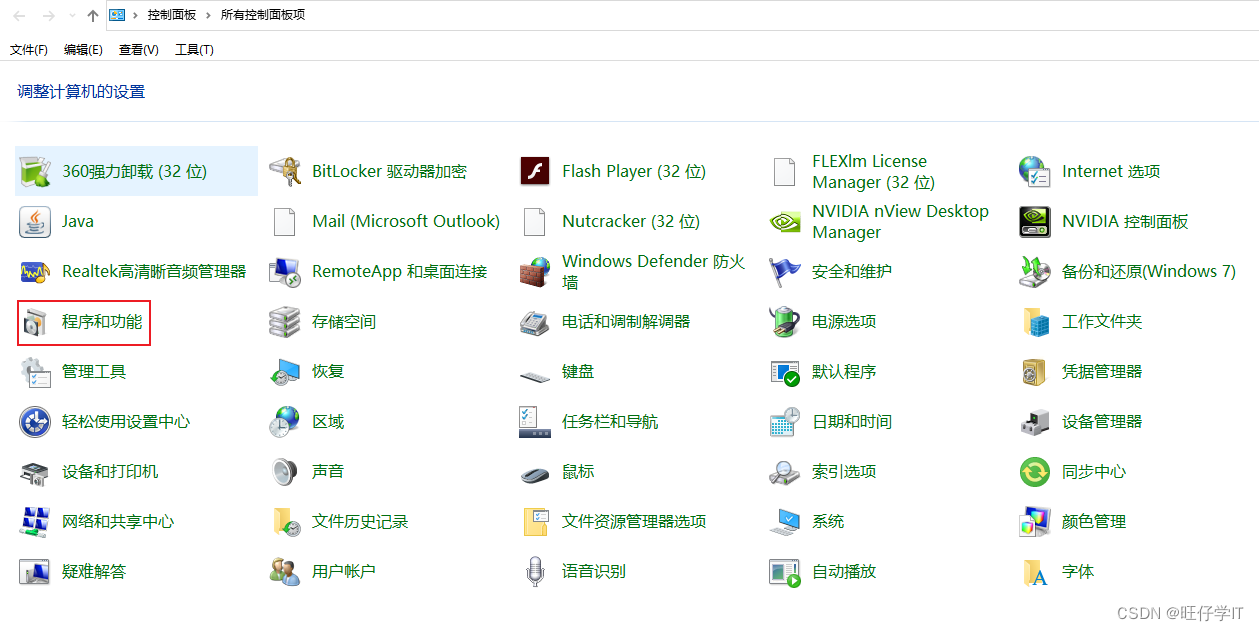Expand the recent locations dropdown arrow
Image resolution: width=1259 pixels, height=631 pixels.
pyautogui.click(x=72, y=16)
